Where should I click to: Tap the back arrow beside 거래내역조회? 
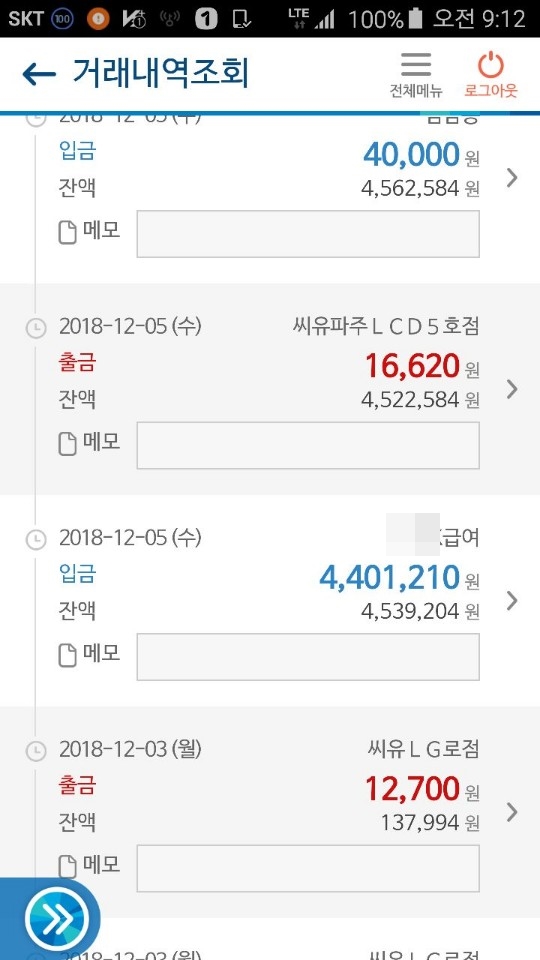[x=39, y=75]
